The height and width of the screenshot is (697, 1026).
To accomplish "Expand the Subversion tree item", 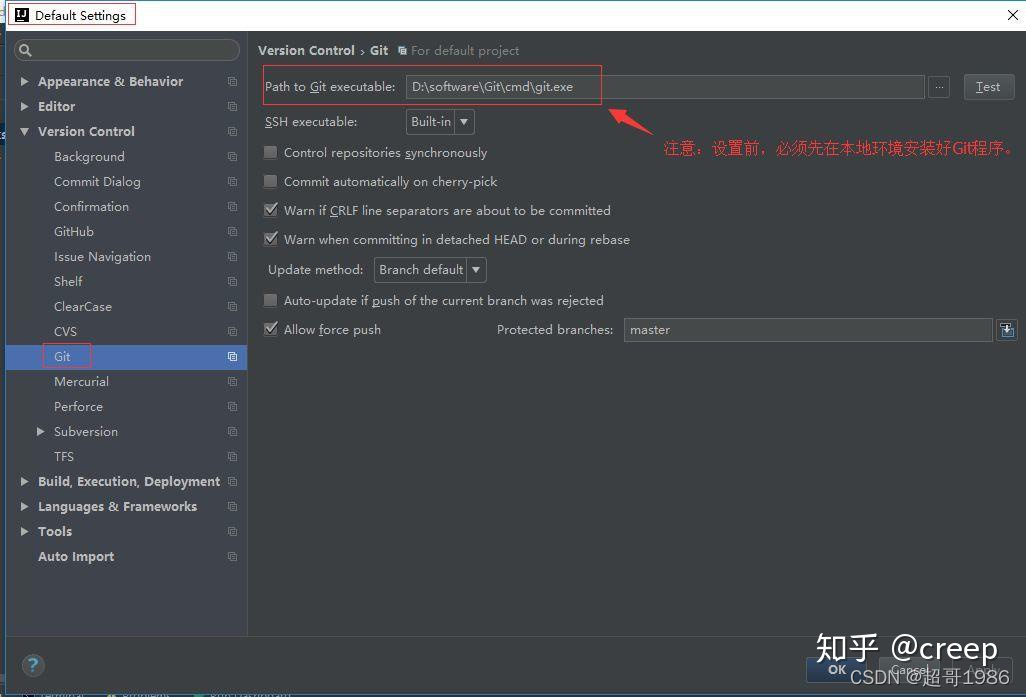I will (40, 431).
